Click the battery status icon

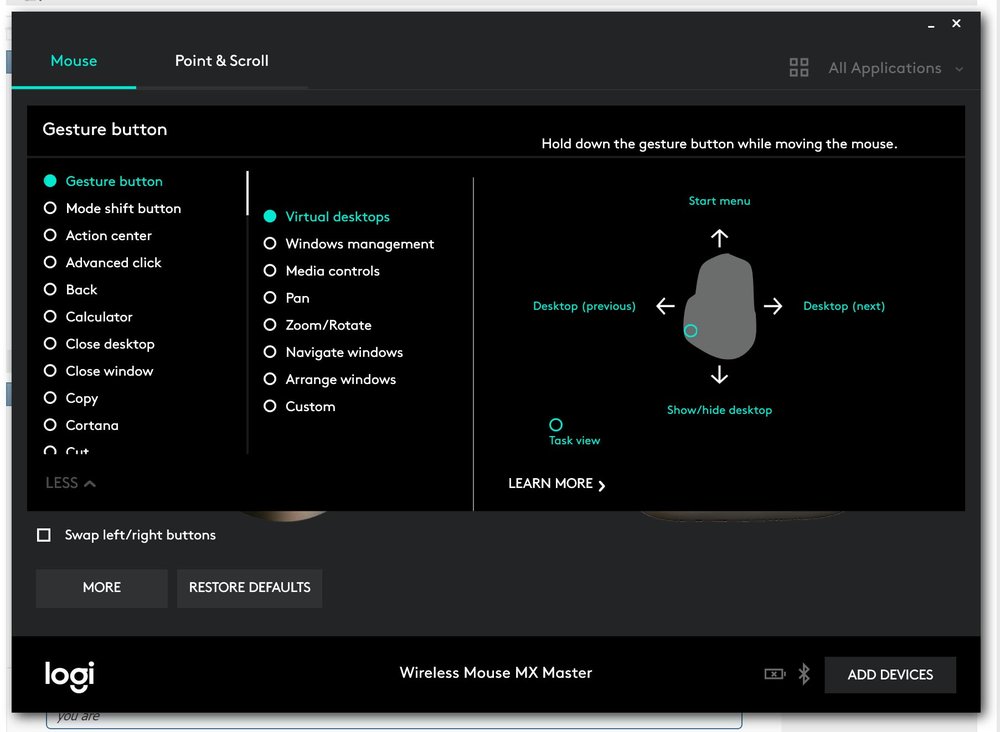pyautogui.click(x=774, y=674)
